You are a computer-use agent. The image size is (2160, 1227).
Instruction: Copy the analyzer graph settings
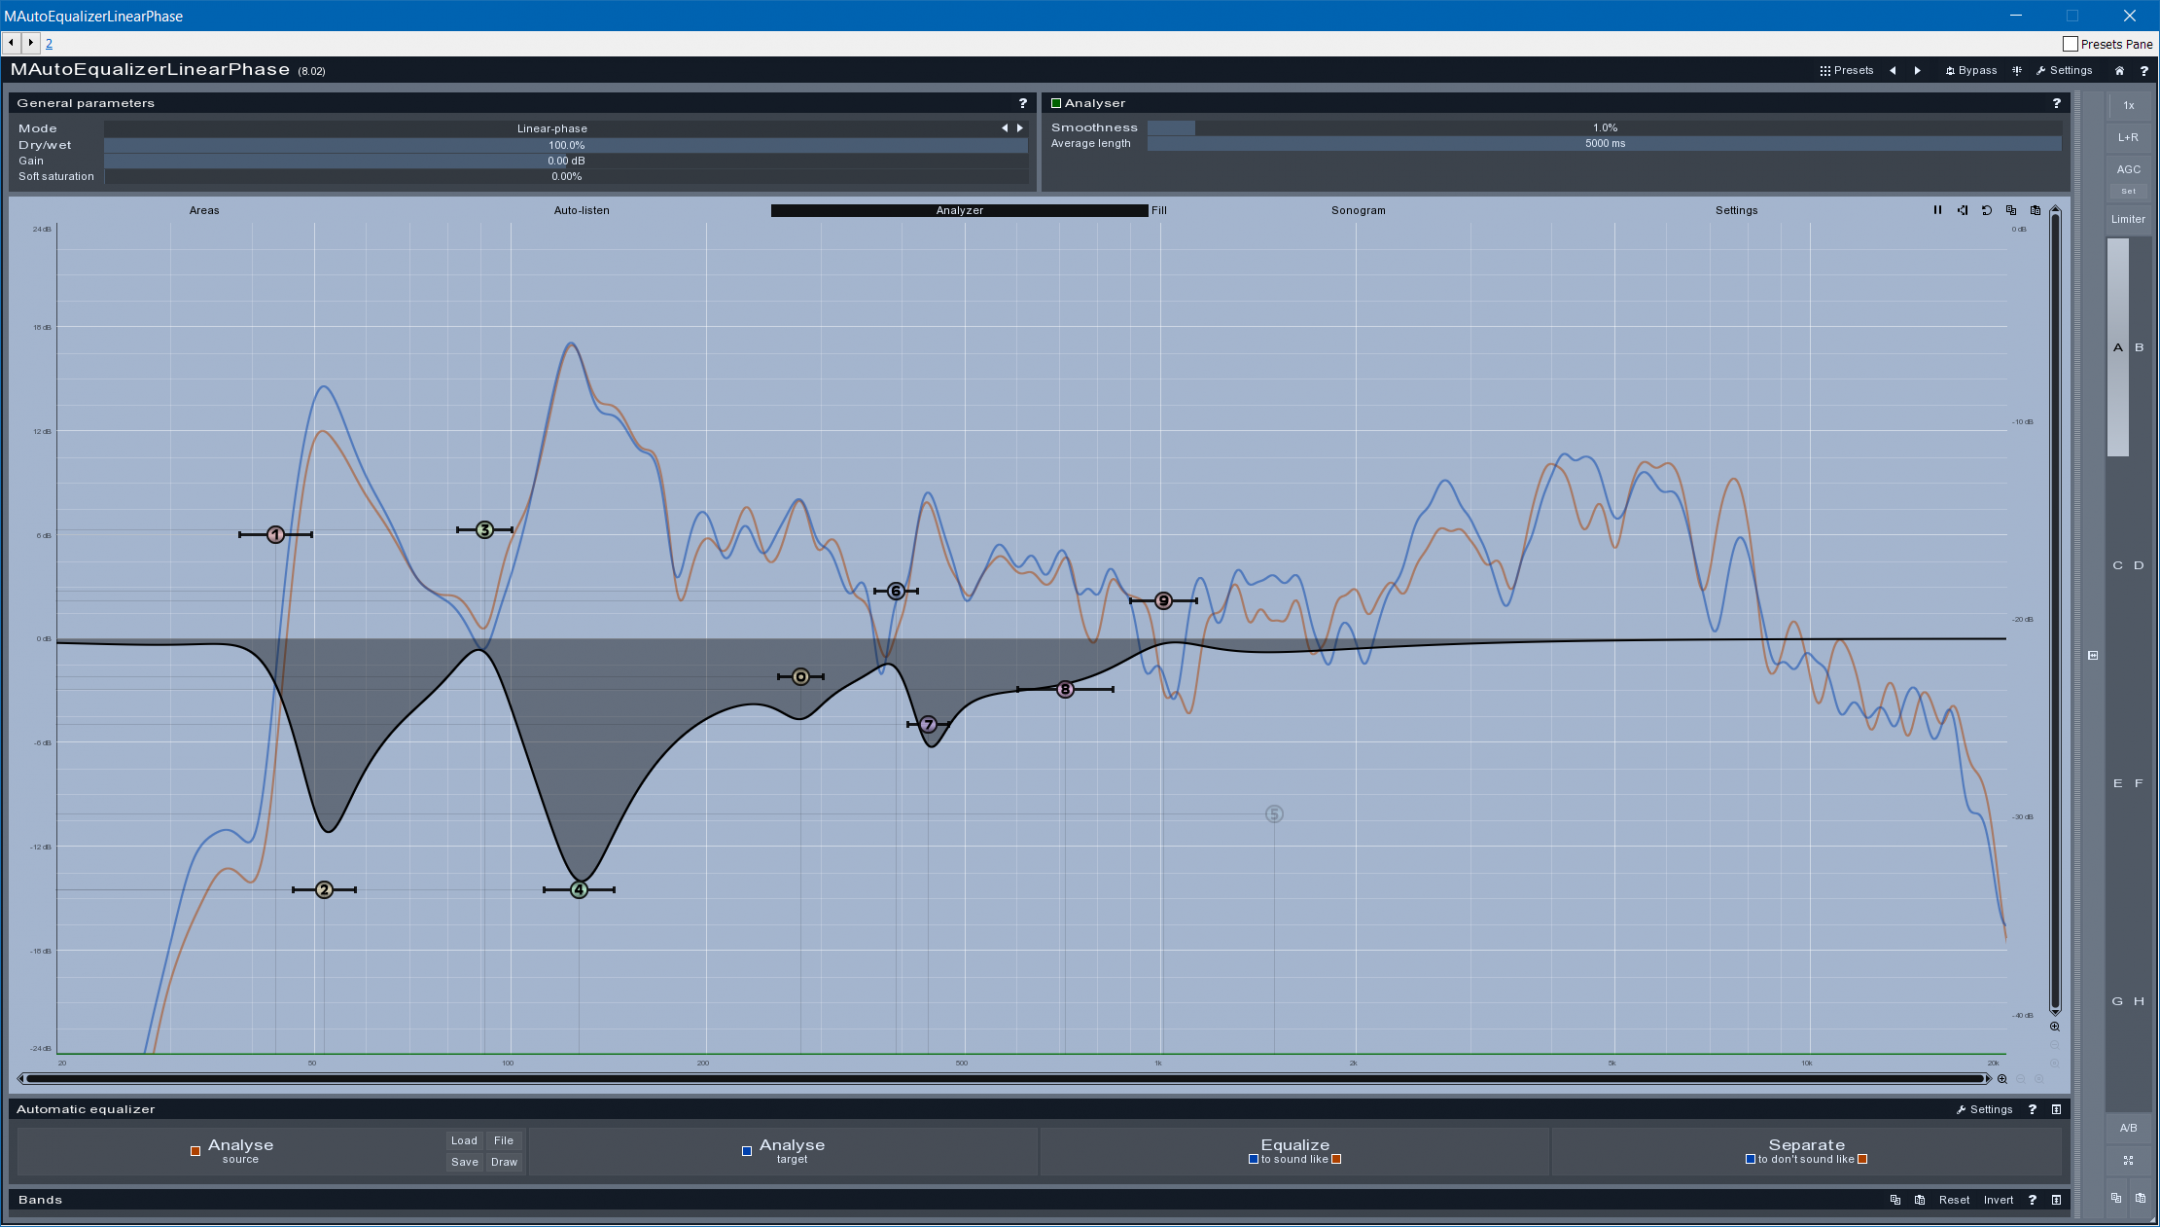(x=2011, y=210)
